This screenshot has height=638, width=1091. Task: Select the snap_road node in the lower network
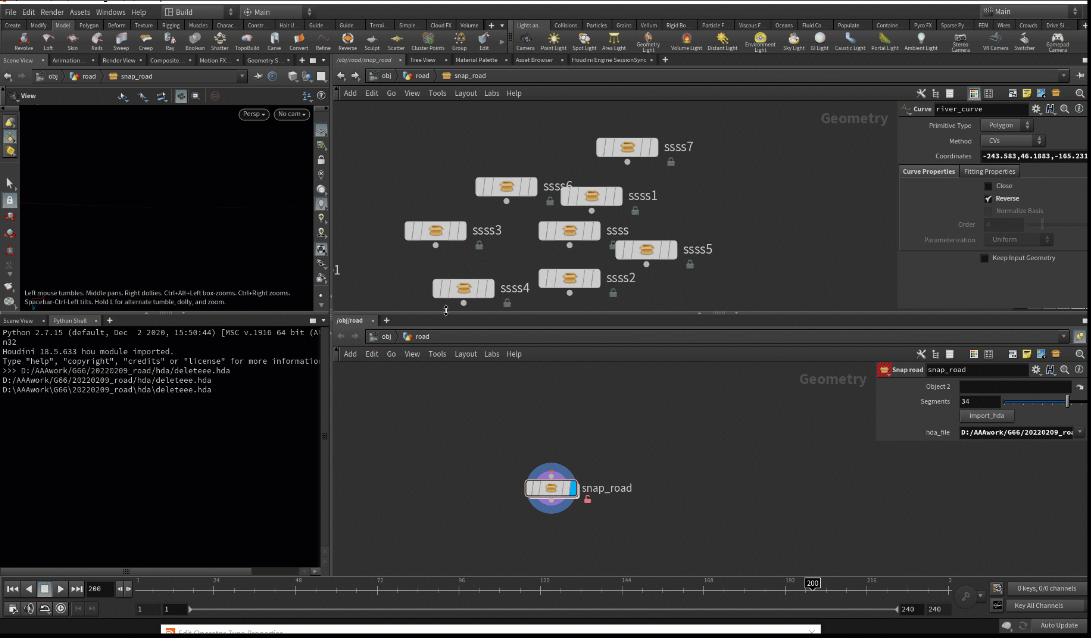[x=552, y=488]
